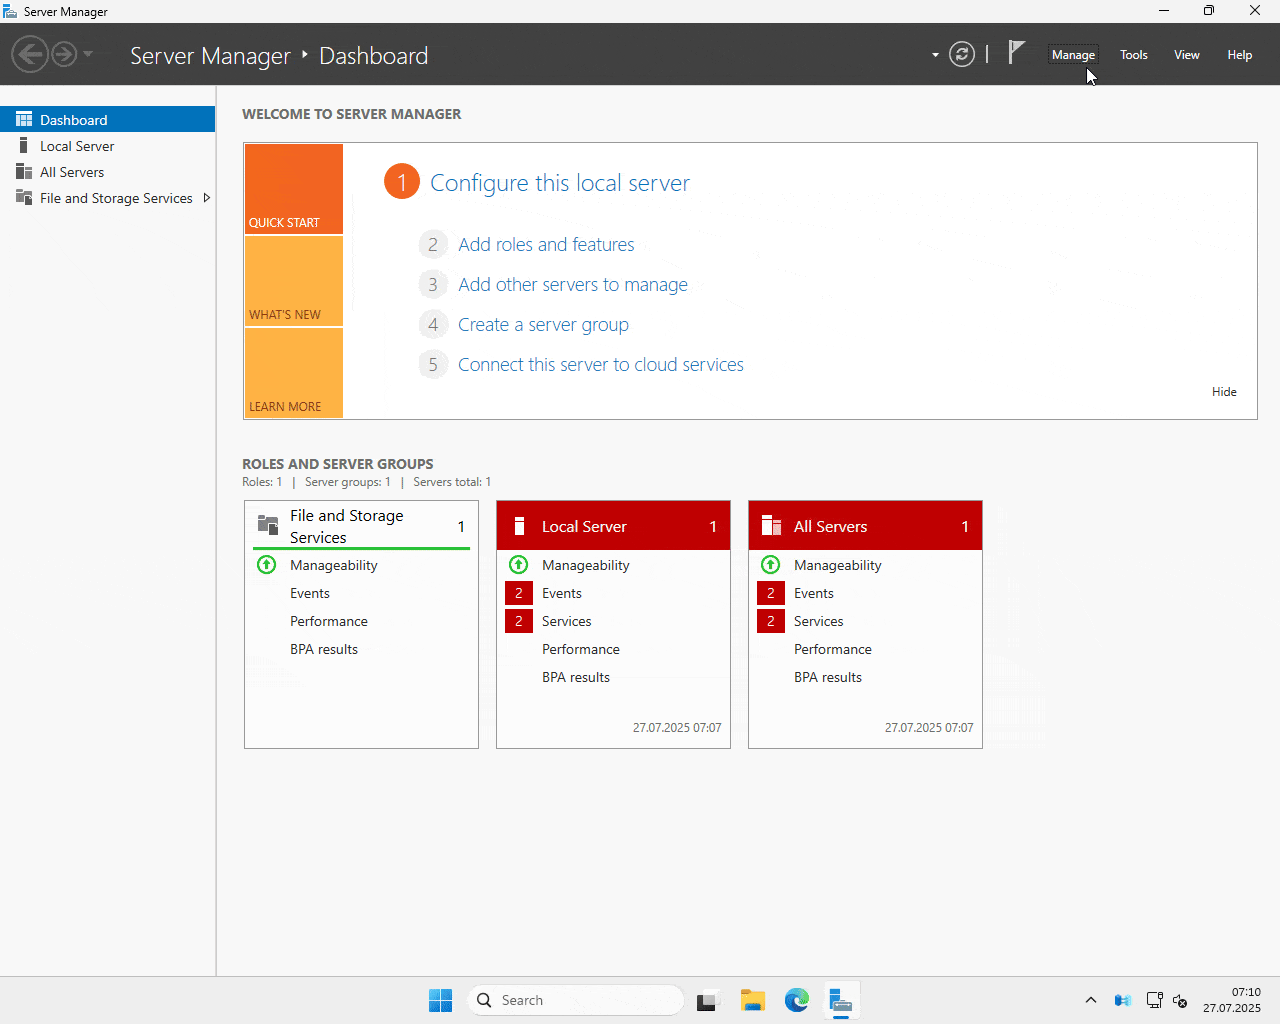The height and width of the screenshot is (1024, 1280).
Task: Click the back navigation arrow
Action: 30,53
